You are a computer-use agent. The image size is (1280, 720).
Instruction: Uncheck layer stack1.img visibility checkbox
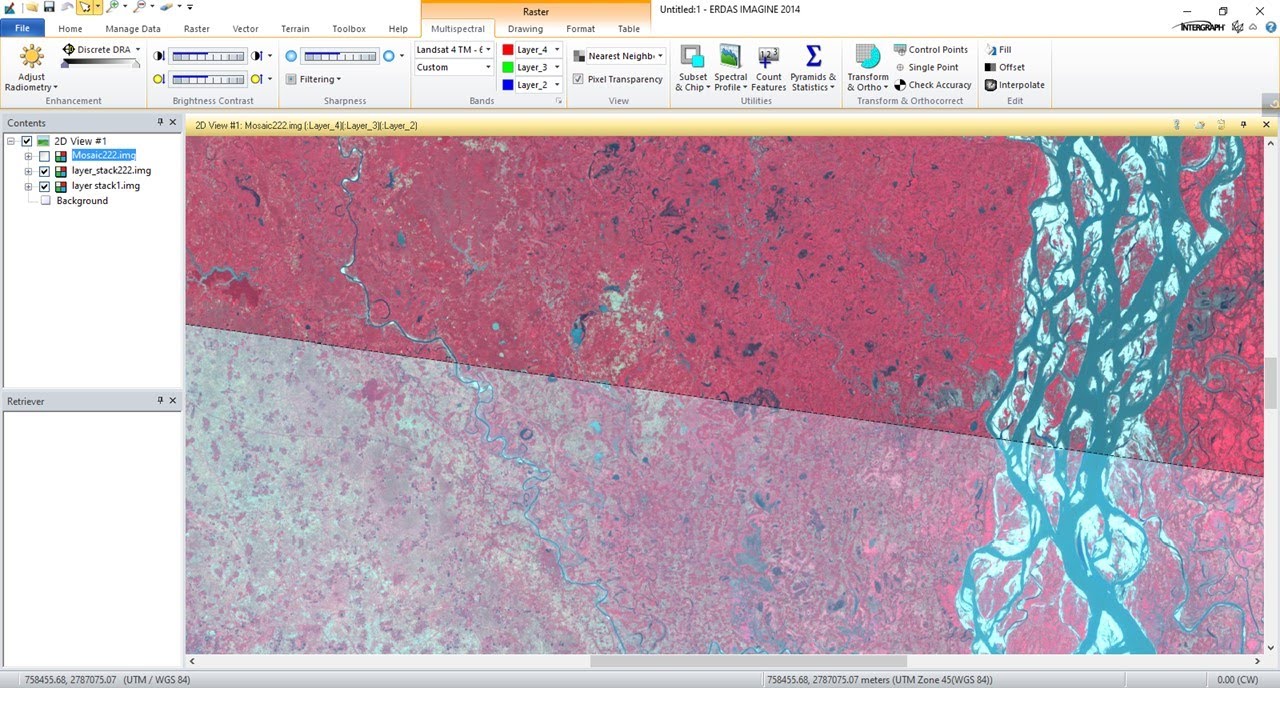coord(44,186)
